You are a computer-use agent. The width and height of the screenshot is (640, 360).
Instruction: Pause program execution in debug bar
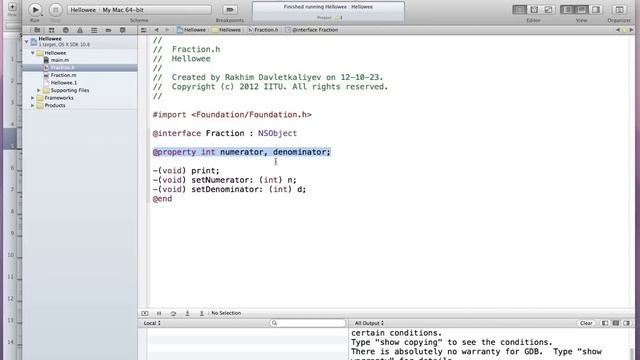(x=159, y=313)
